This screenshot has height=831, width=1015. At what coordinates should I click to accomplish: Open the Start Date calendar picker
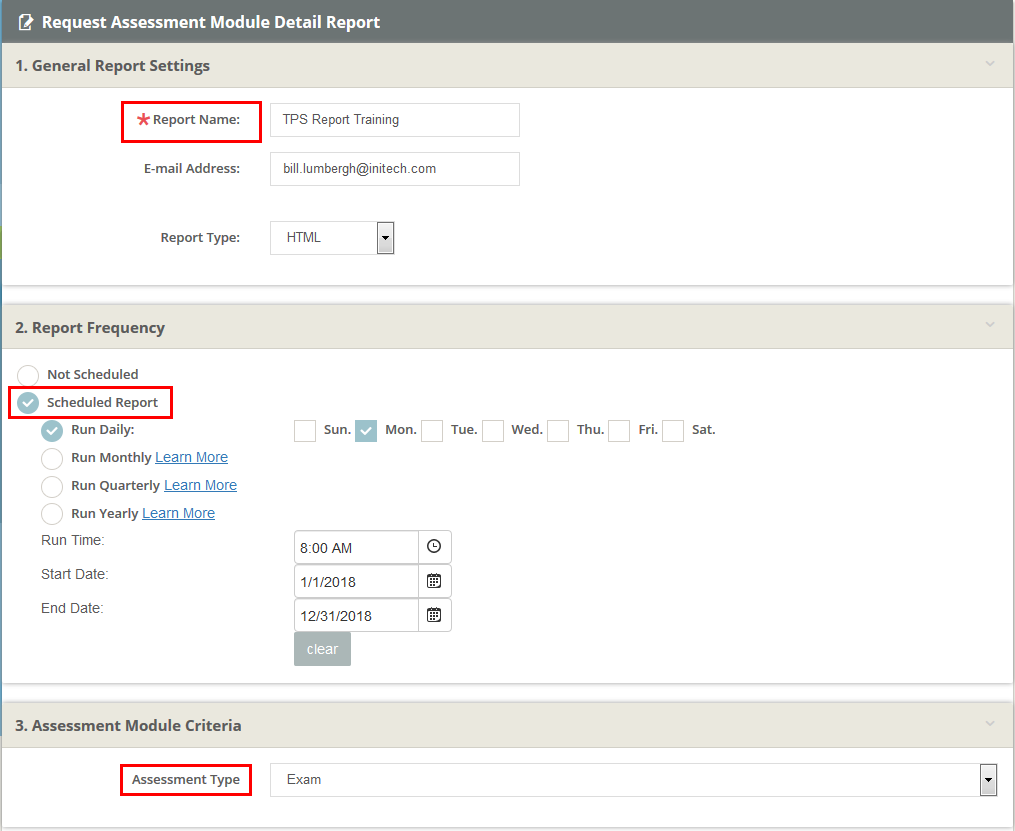[x=434, y=581]
